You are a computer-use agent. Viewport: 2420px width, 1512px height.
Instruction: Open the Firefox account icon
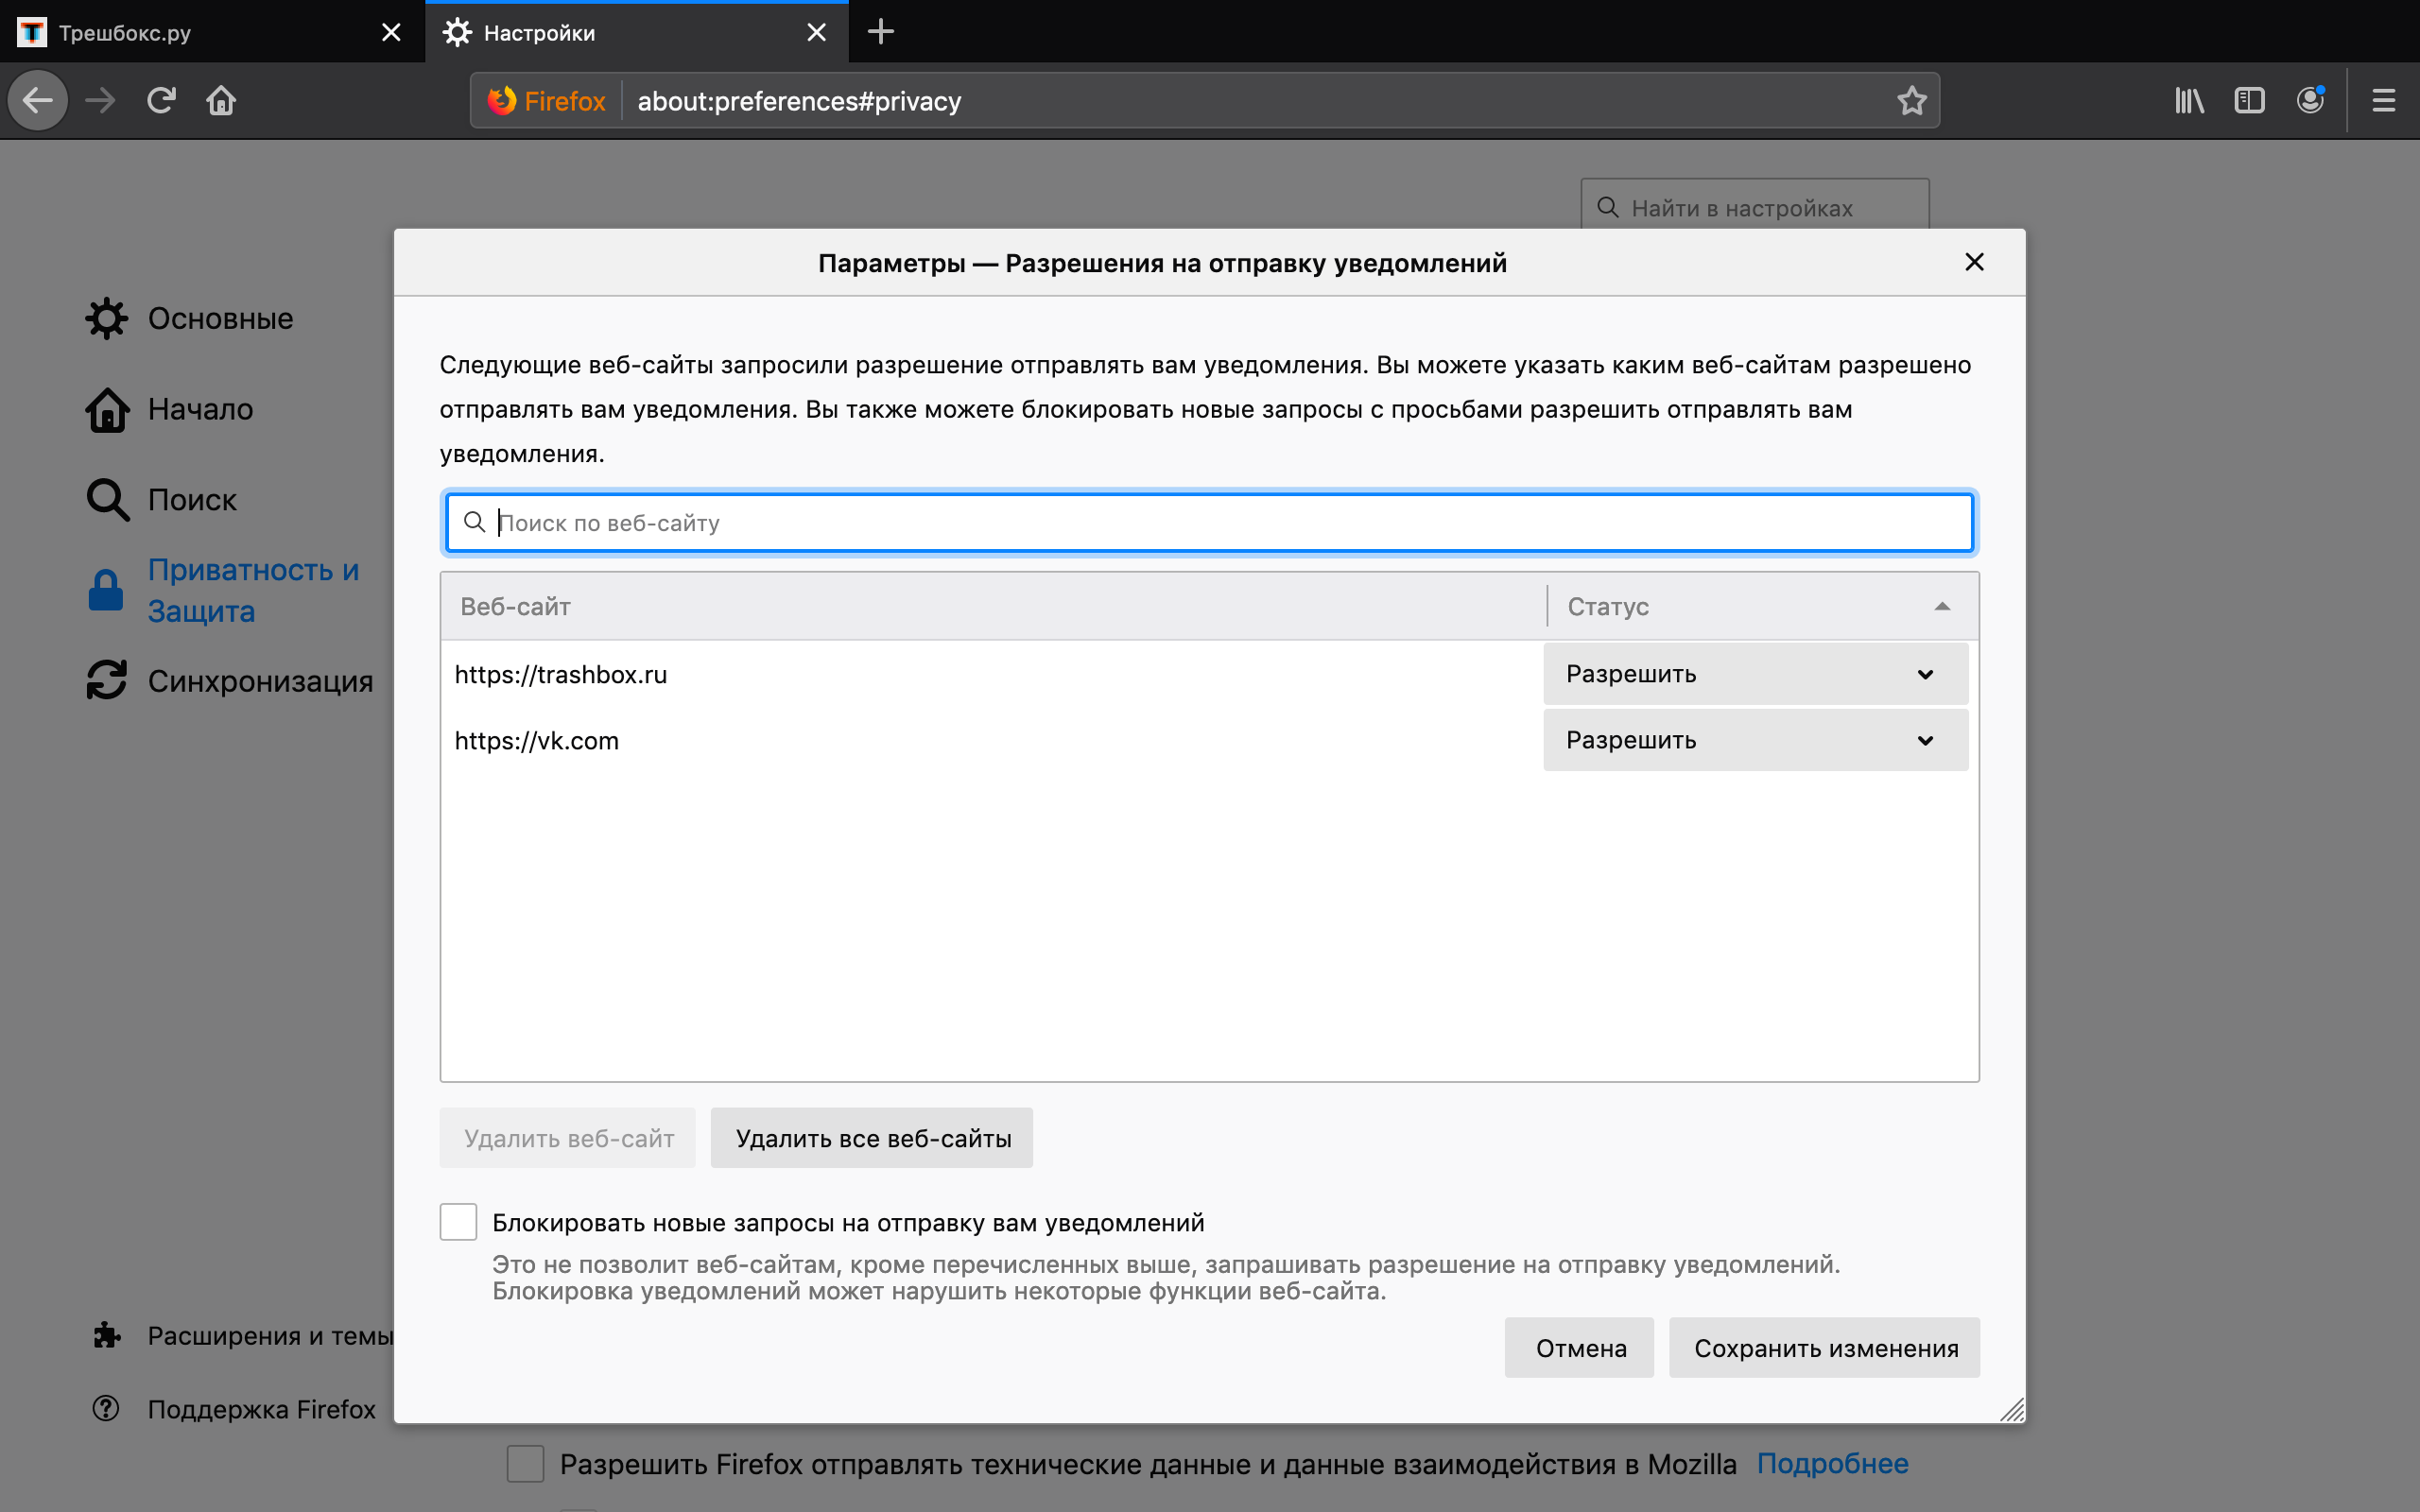point(2310,100)
